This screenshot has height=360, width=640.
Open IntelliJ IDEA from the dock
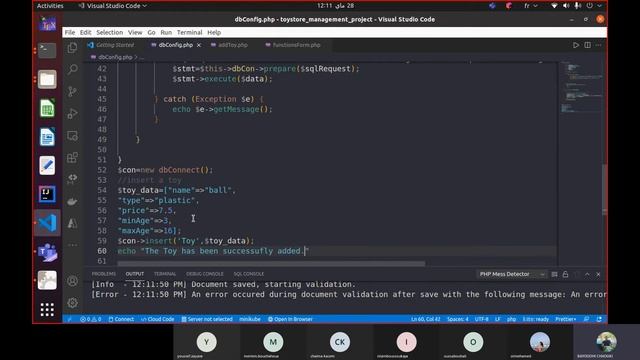[47, 194]
